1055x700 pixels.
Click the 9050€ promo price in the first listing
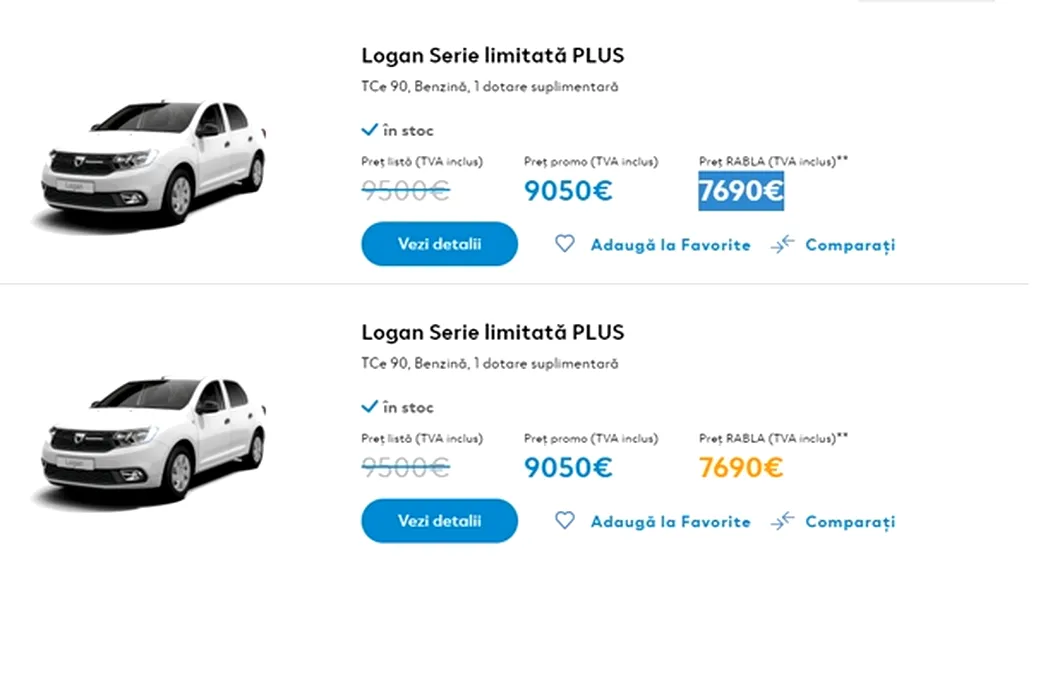(568, 191)
